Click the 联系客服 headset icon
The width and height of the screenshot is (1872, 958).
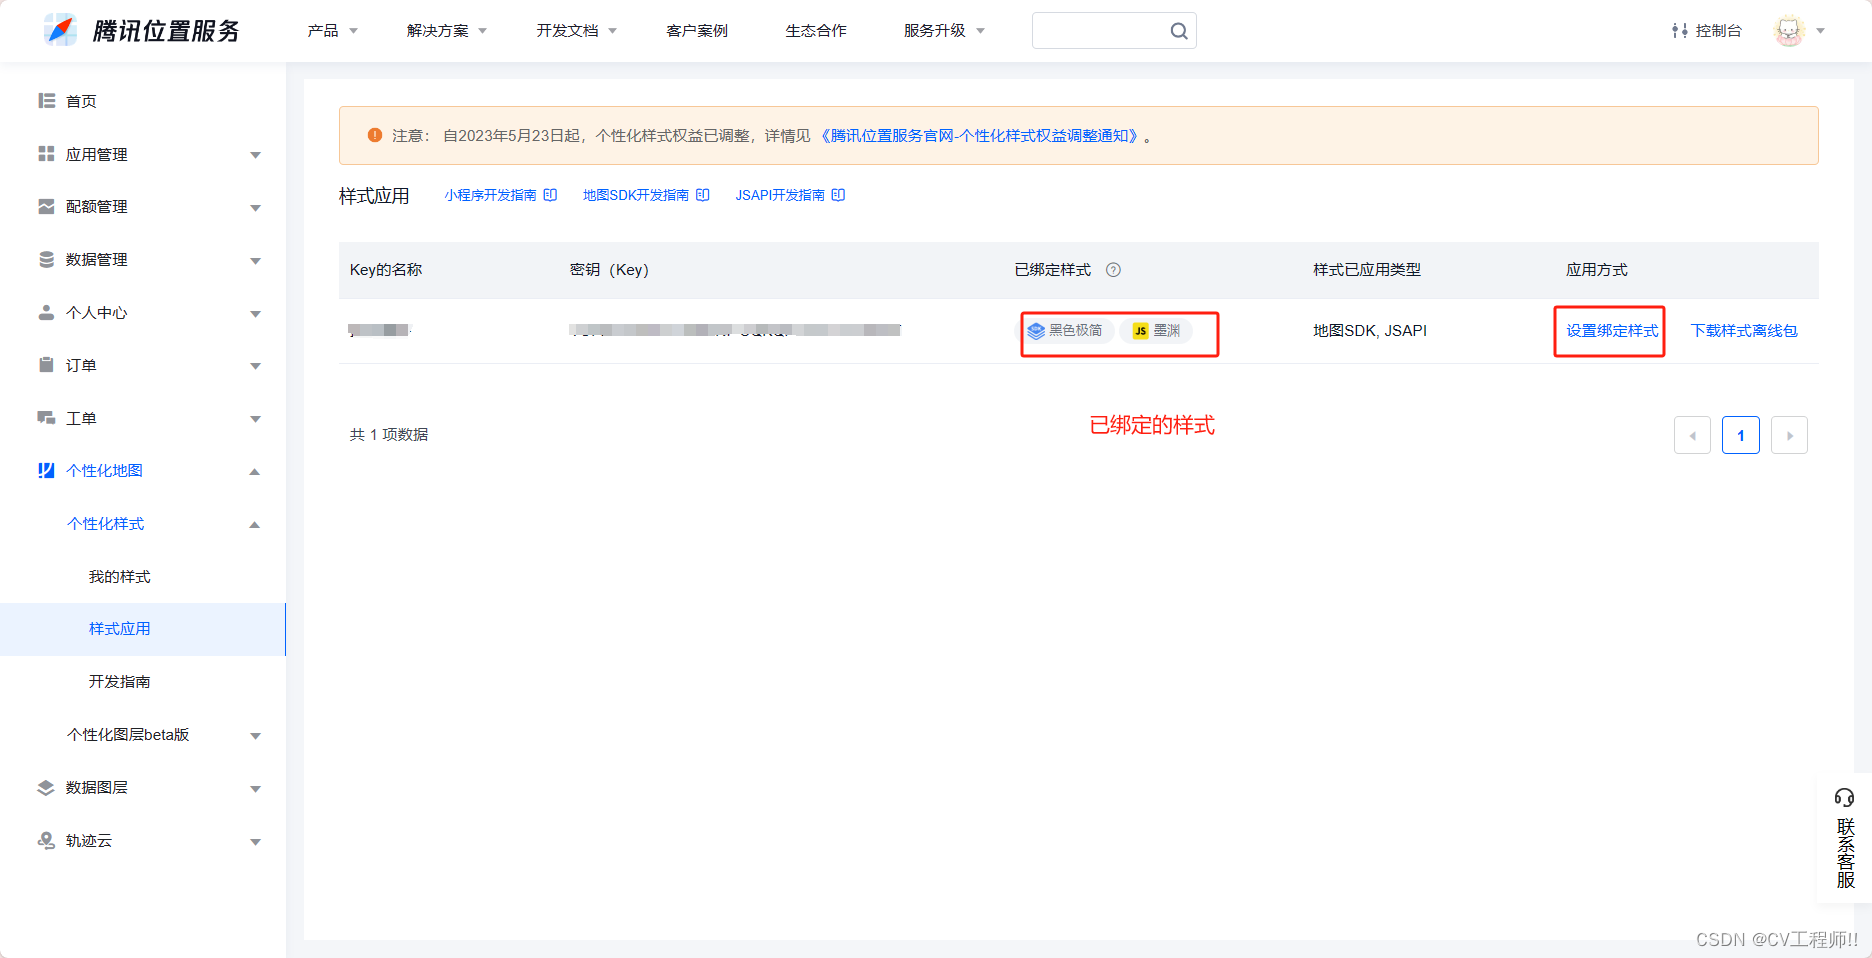click(x=1845, y=797)
